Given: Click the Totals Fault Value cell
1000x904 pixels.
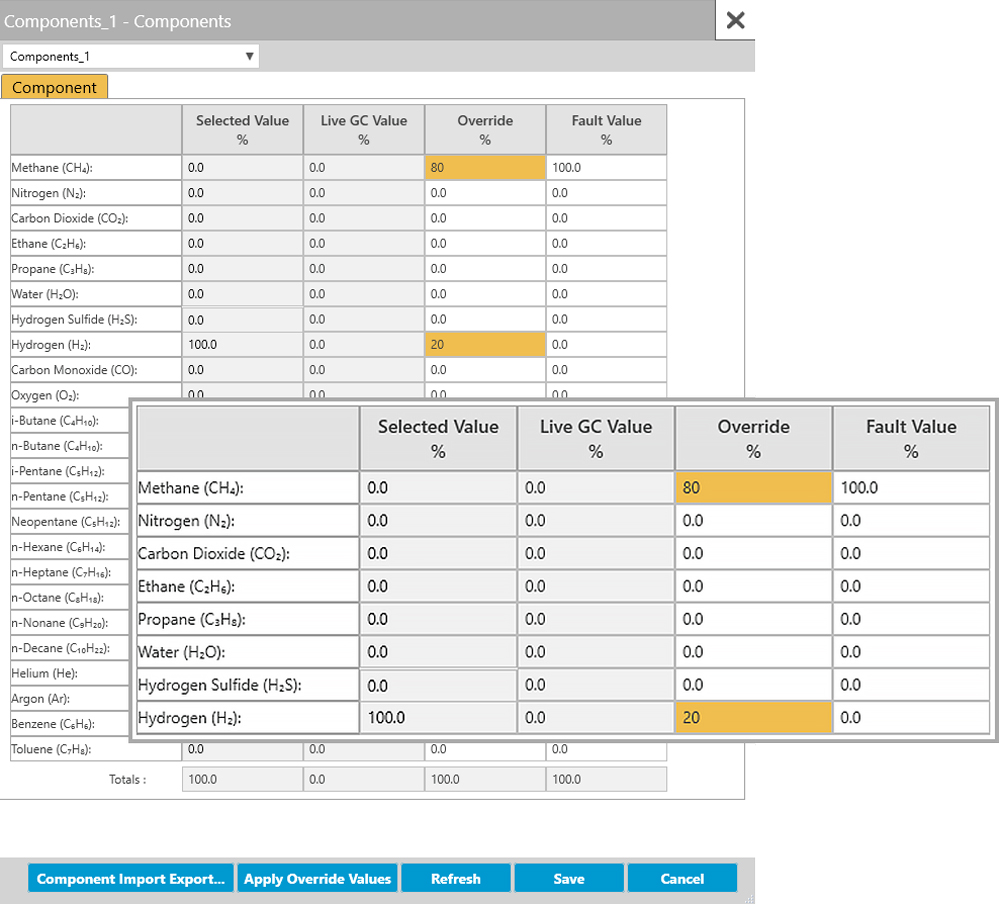Looking at the screenshot, I should tap(606, 779).
